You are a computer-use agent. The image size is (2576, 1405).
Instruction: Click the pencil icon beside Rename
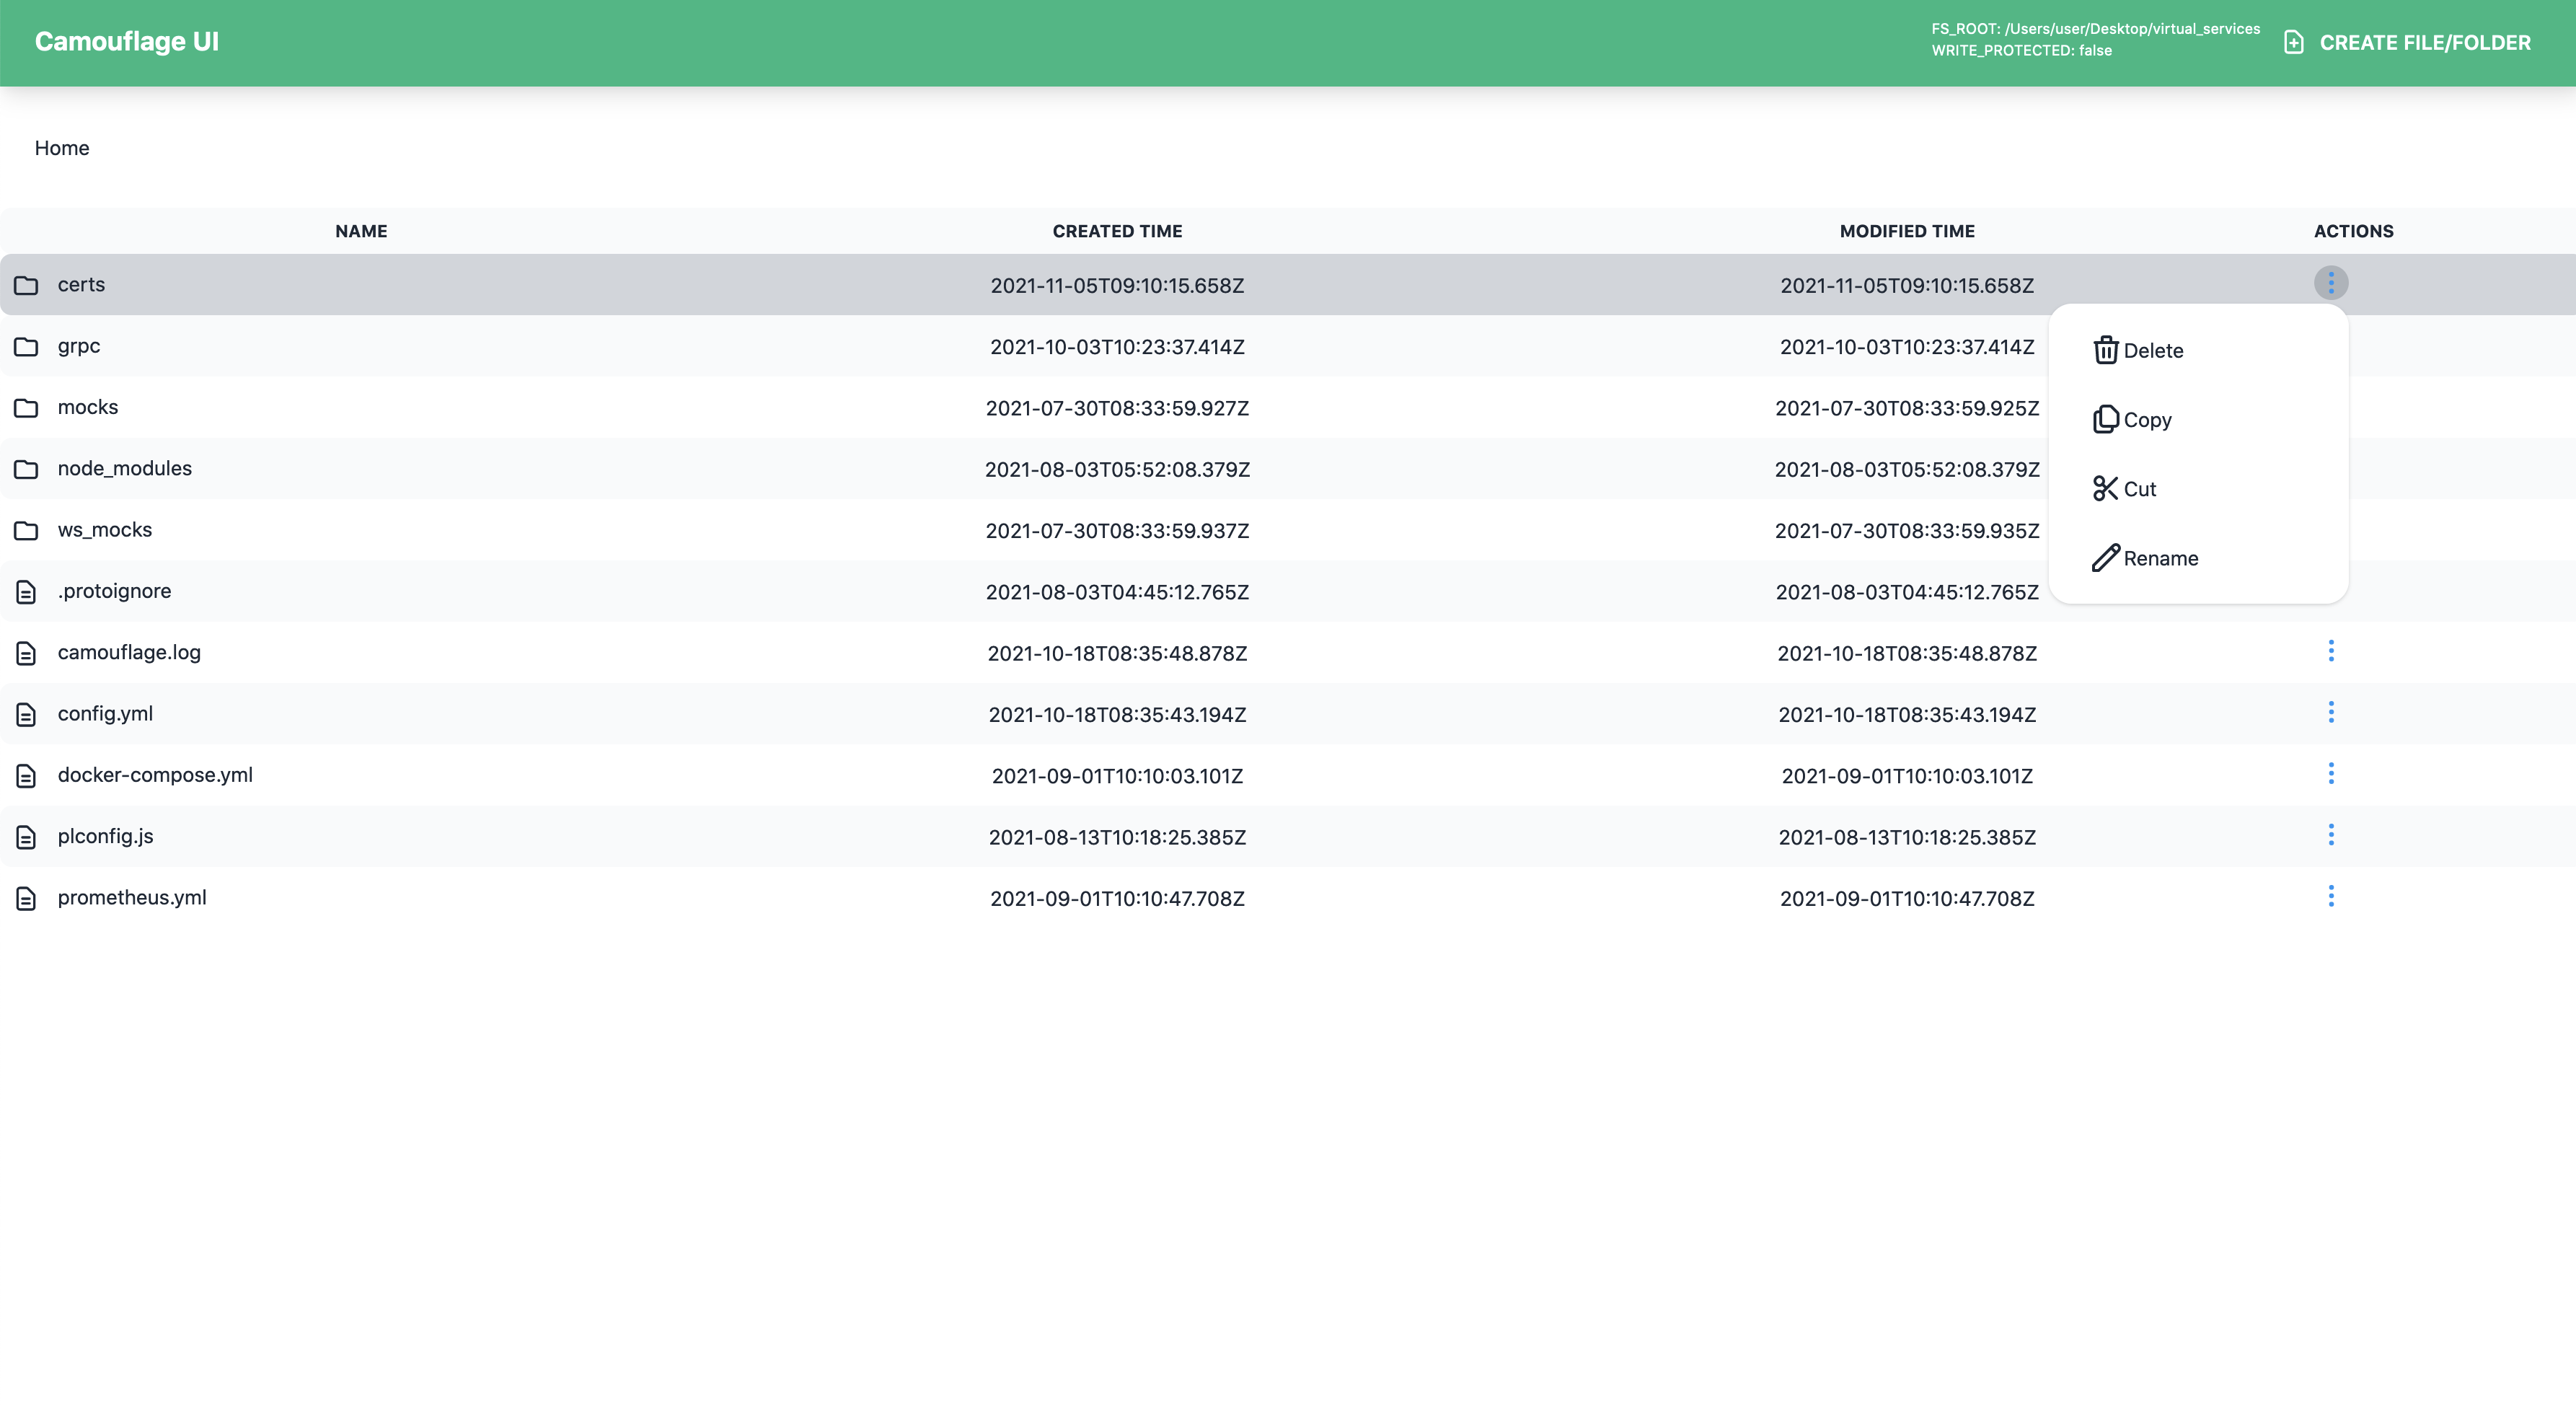2105,557
